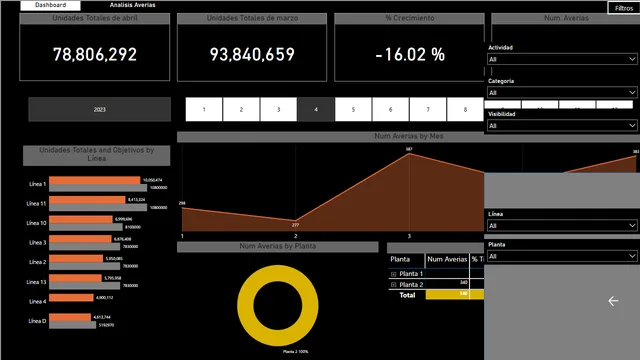
Task: Click the Num Averias by Planta title
Action: point(278,246)
